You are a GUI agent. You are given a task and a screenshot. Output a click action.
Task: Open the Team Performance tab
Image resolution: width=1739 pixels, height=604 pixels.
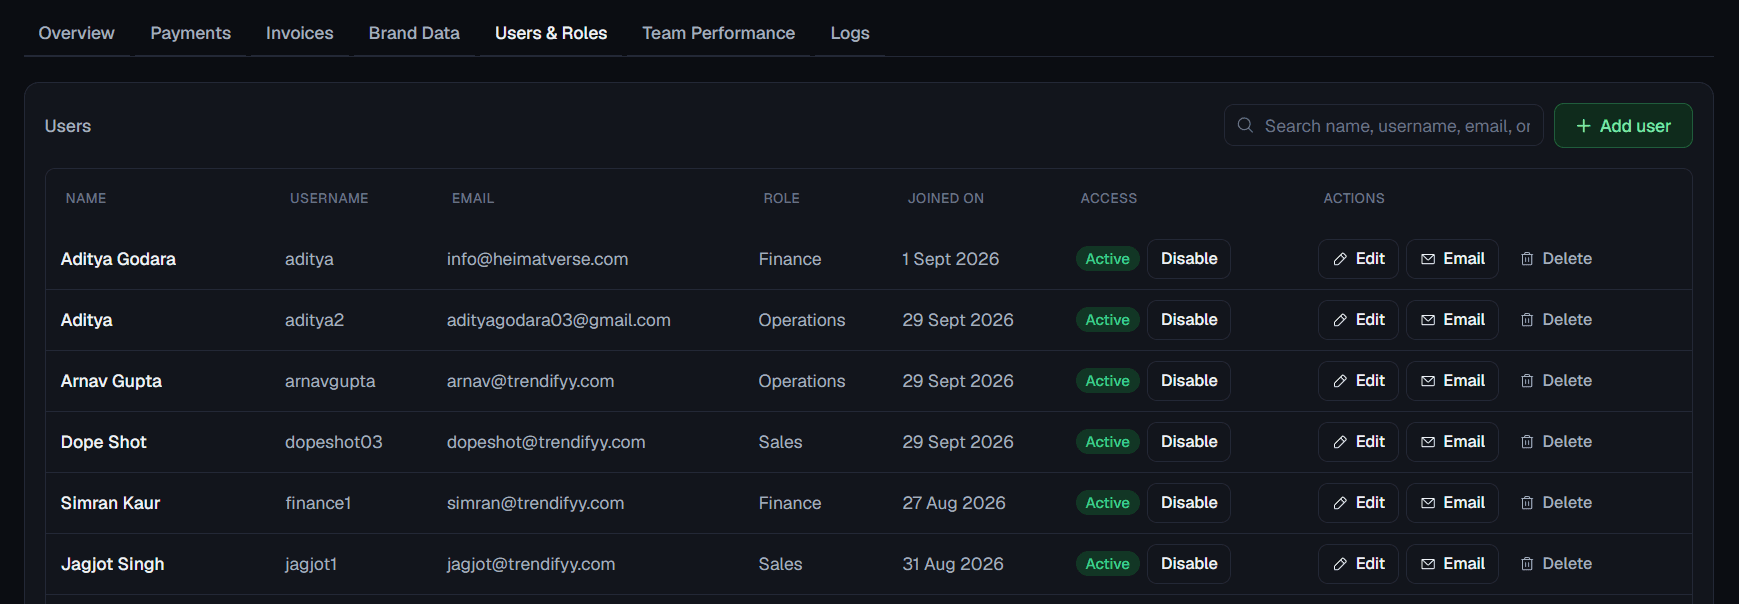point(718,33)
